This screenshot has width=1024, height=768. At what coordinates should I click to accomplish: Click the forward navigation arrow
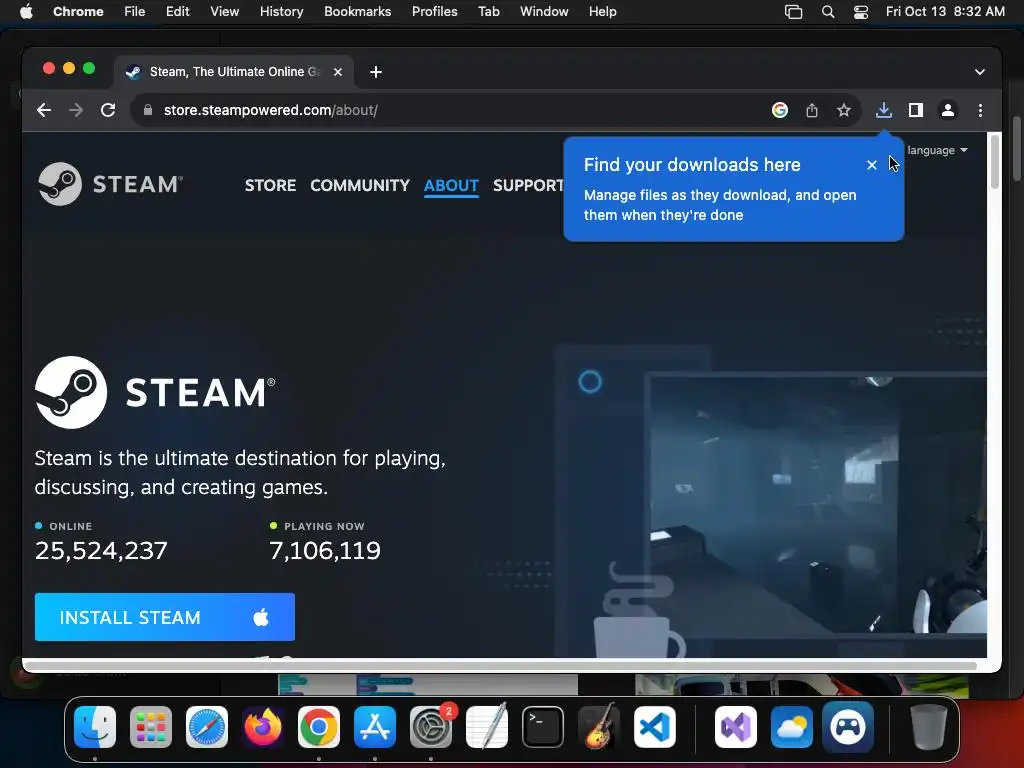[x=76, y=110]
